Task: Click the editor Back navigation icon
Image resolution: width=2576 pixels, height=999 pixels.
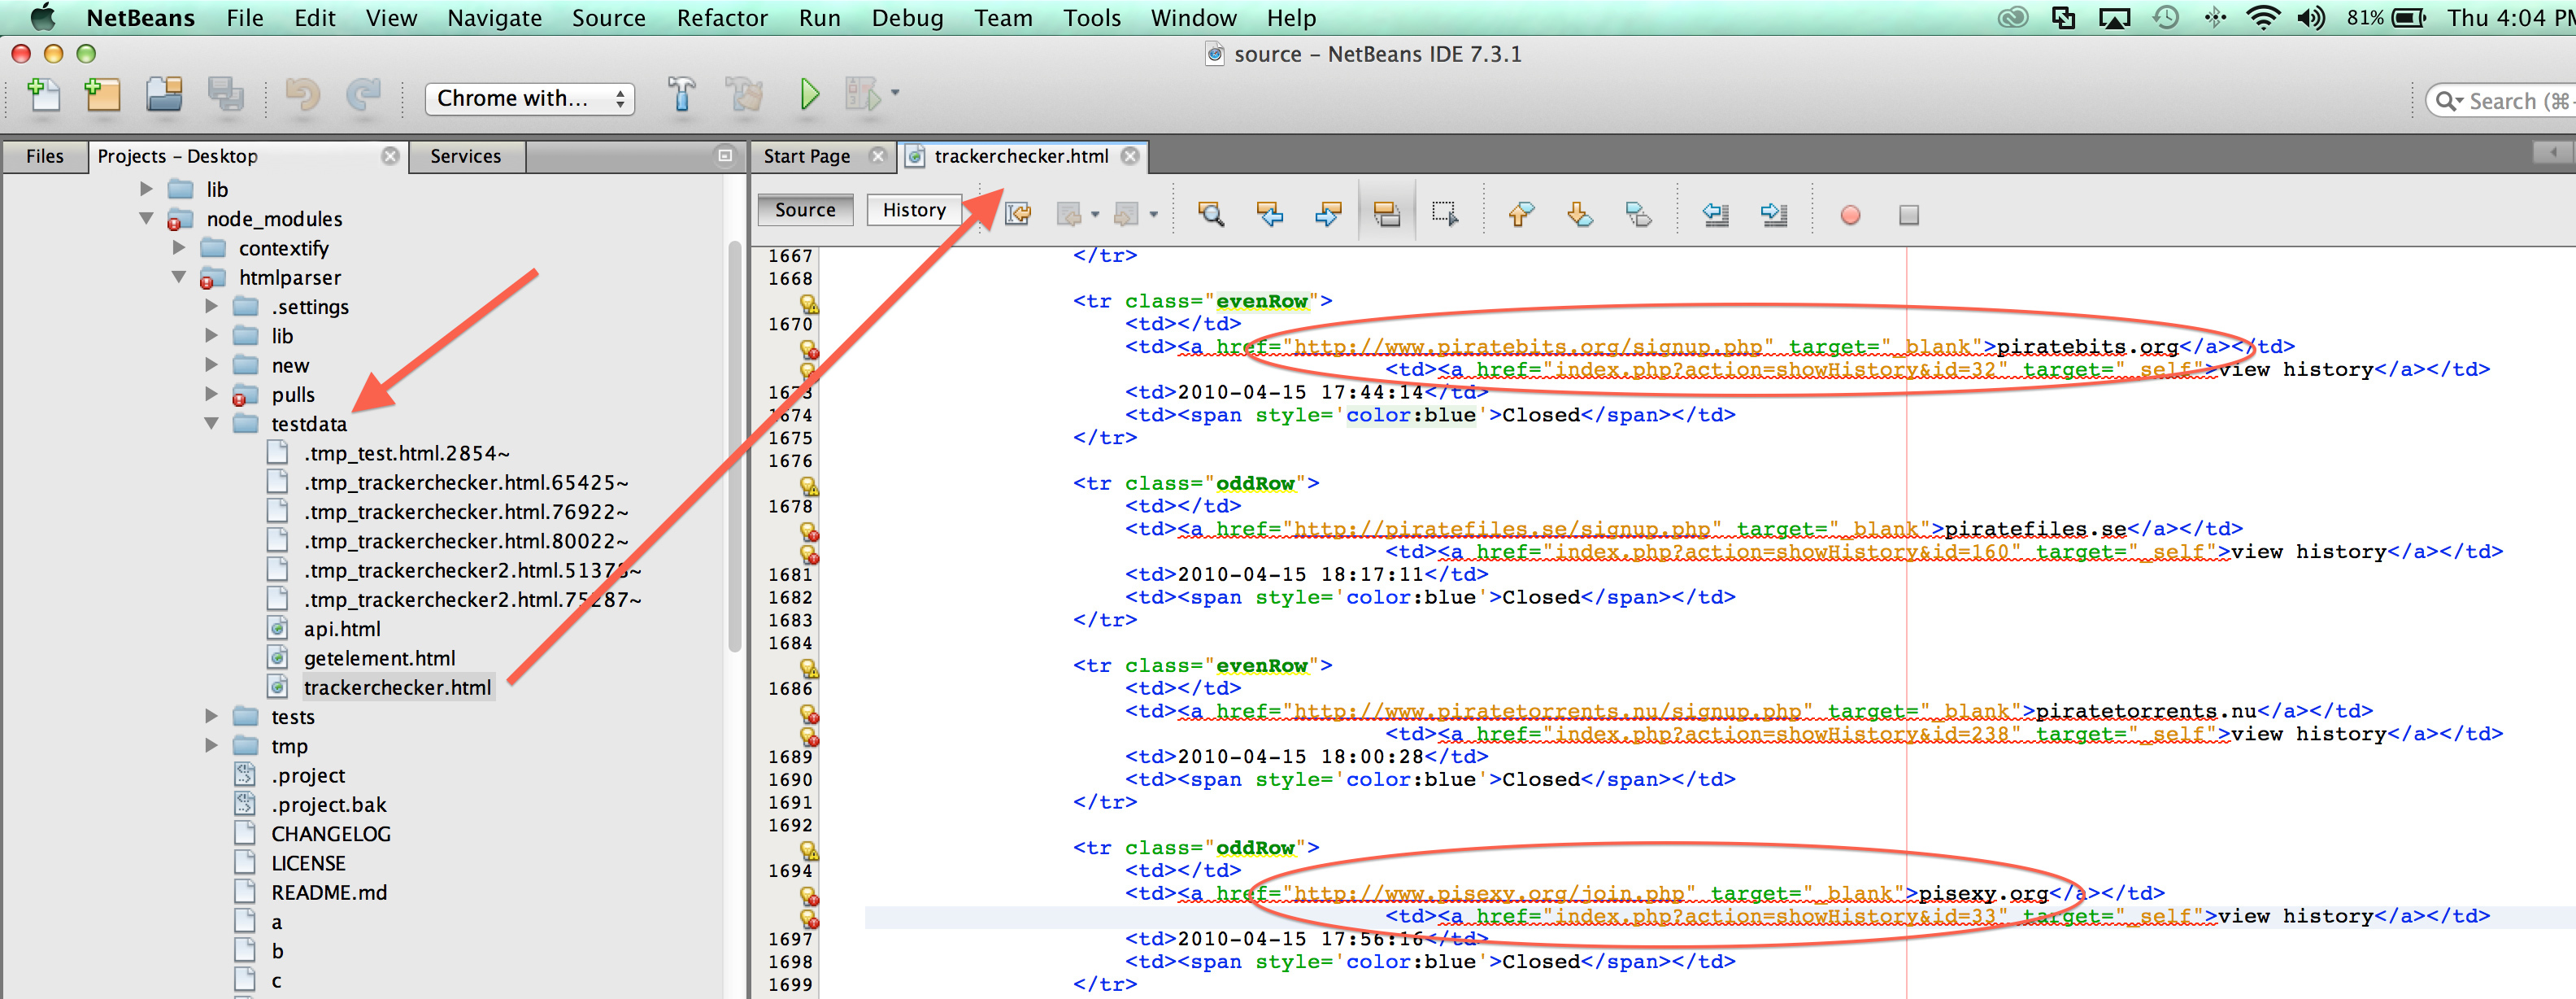Action: tap(1069, 214)
